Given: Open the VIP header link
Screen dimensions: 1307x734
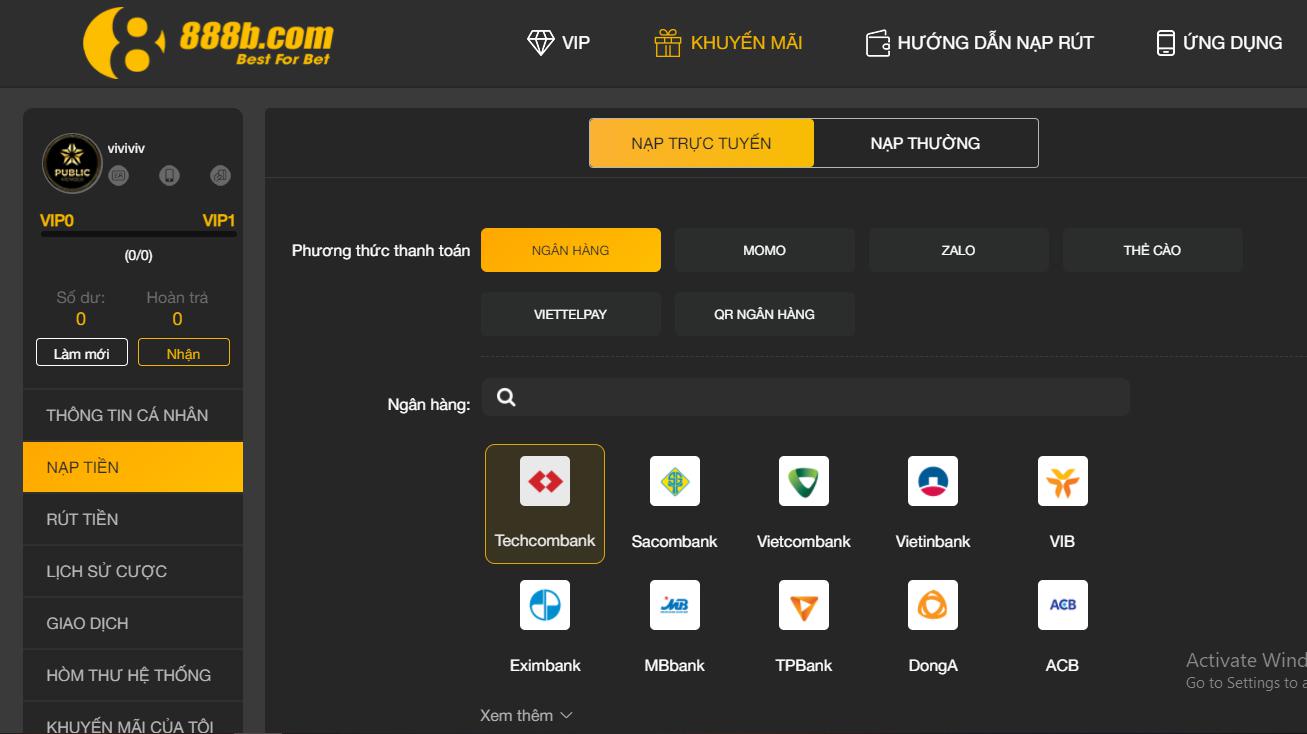Looking at the screenshot, I should (559, 43).
